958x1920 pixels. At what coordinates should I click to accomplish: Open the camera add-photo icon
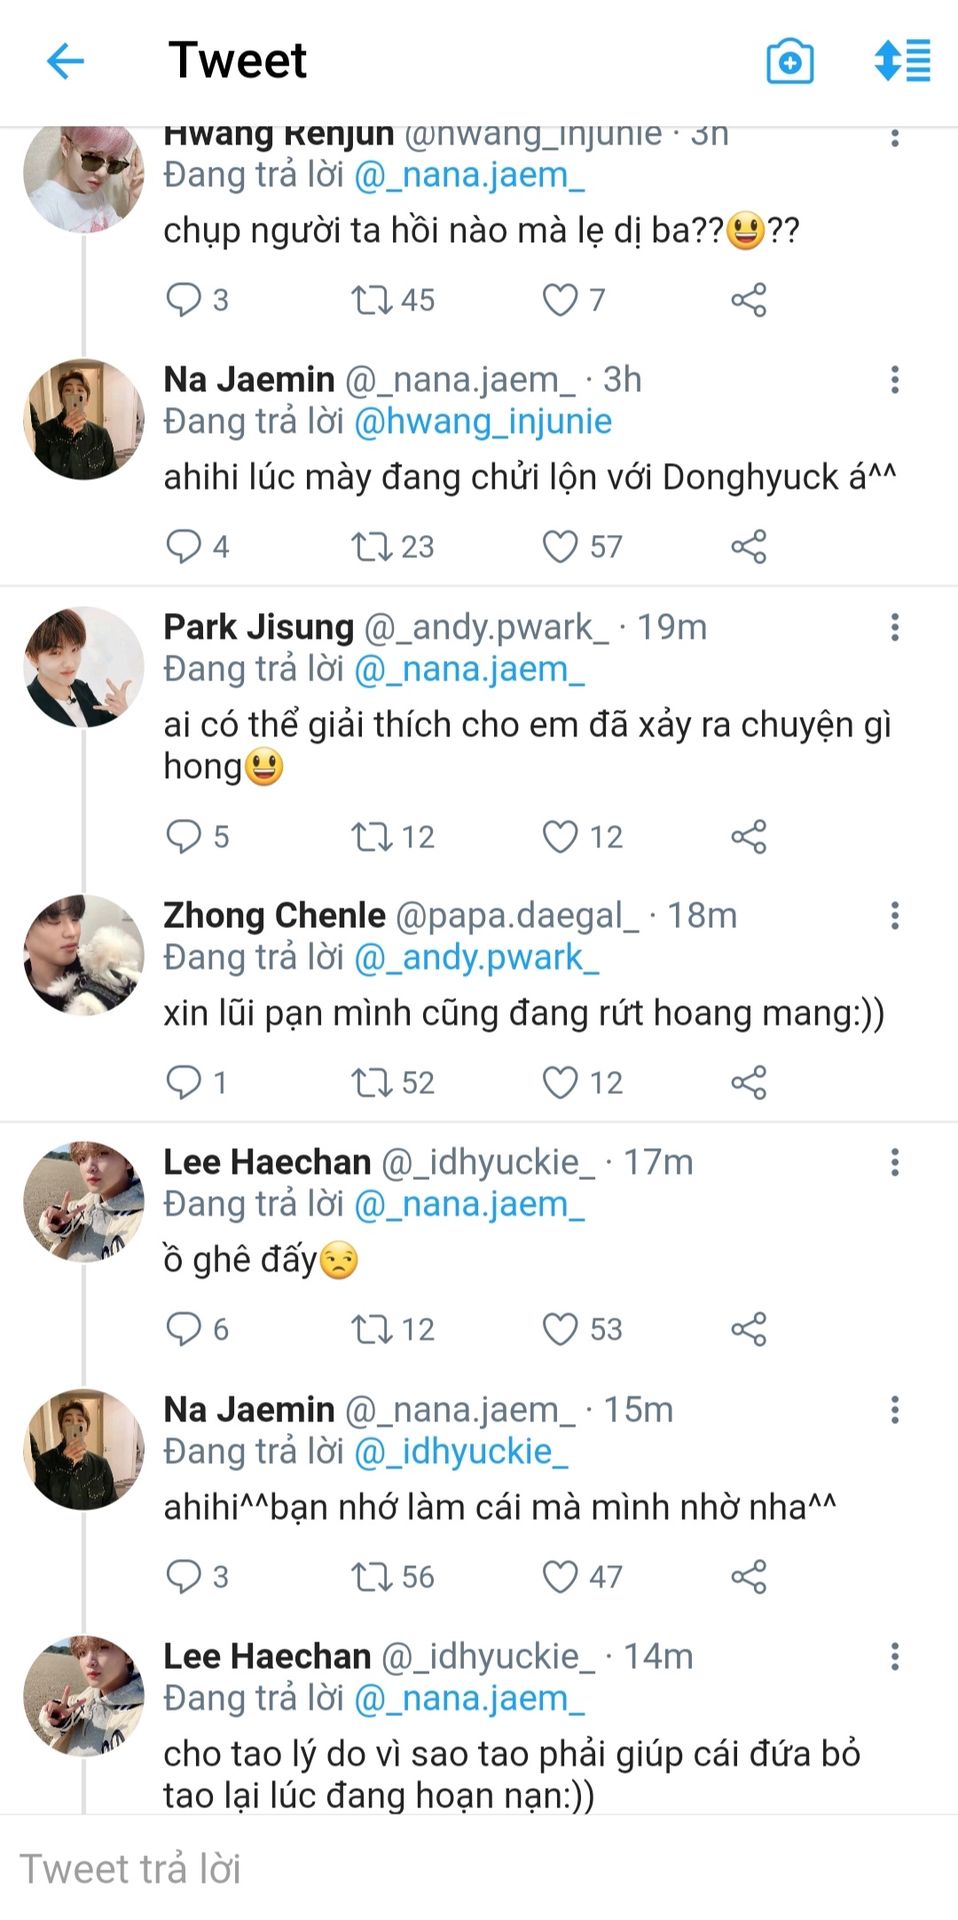(789, 61)
